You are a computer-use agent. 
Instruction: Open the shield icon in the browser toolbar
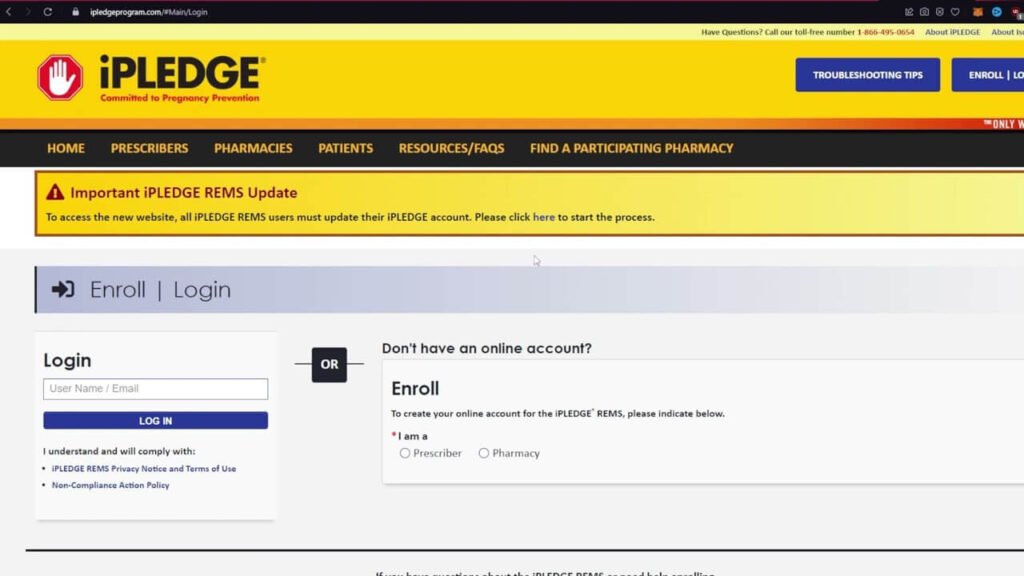pos(940,11)
